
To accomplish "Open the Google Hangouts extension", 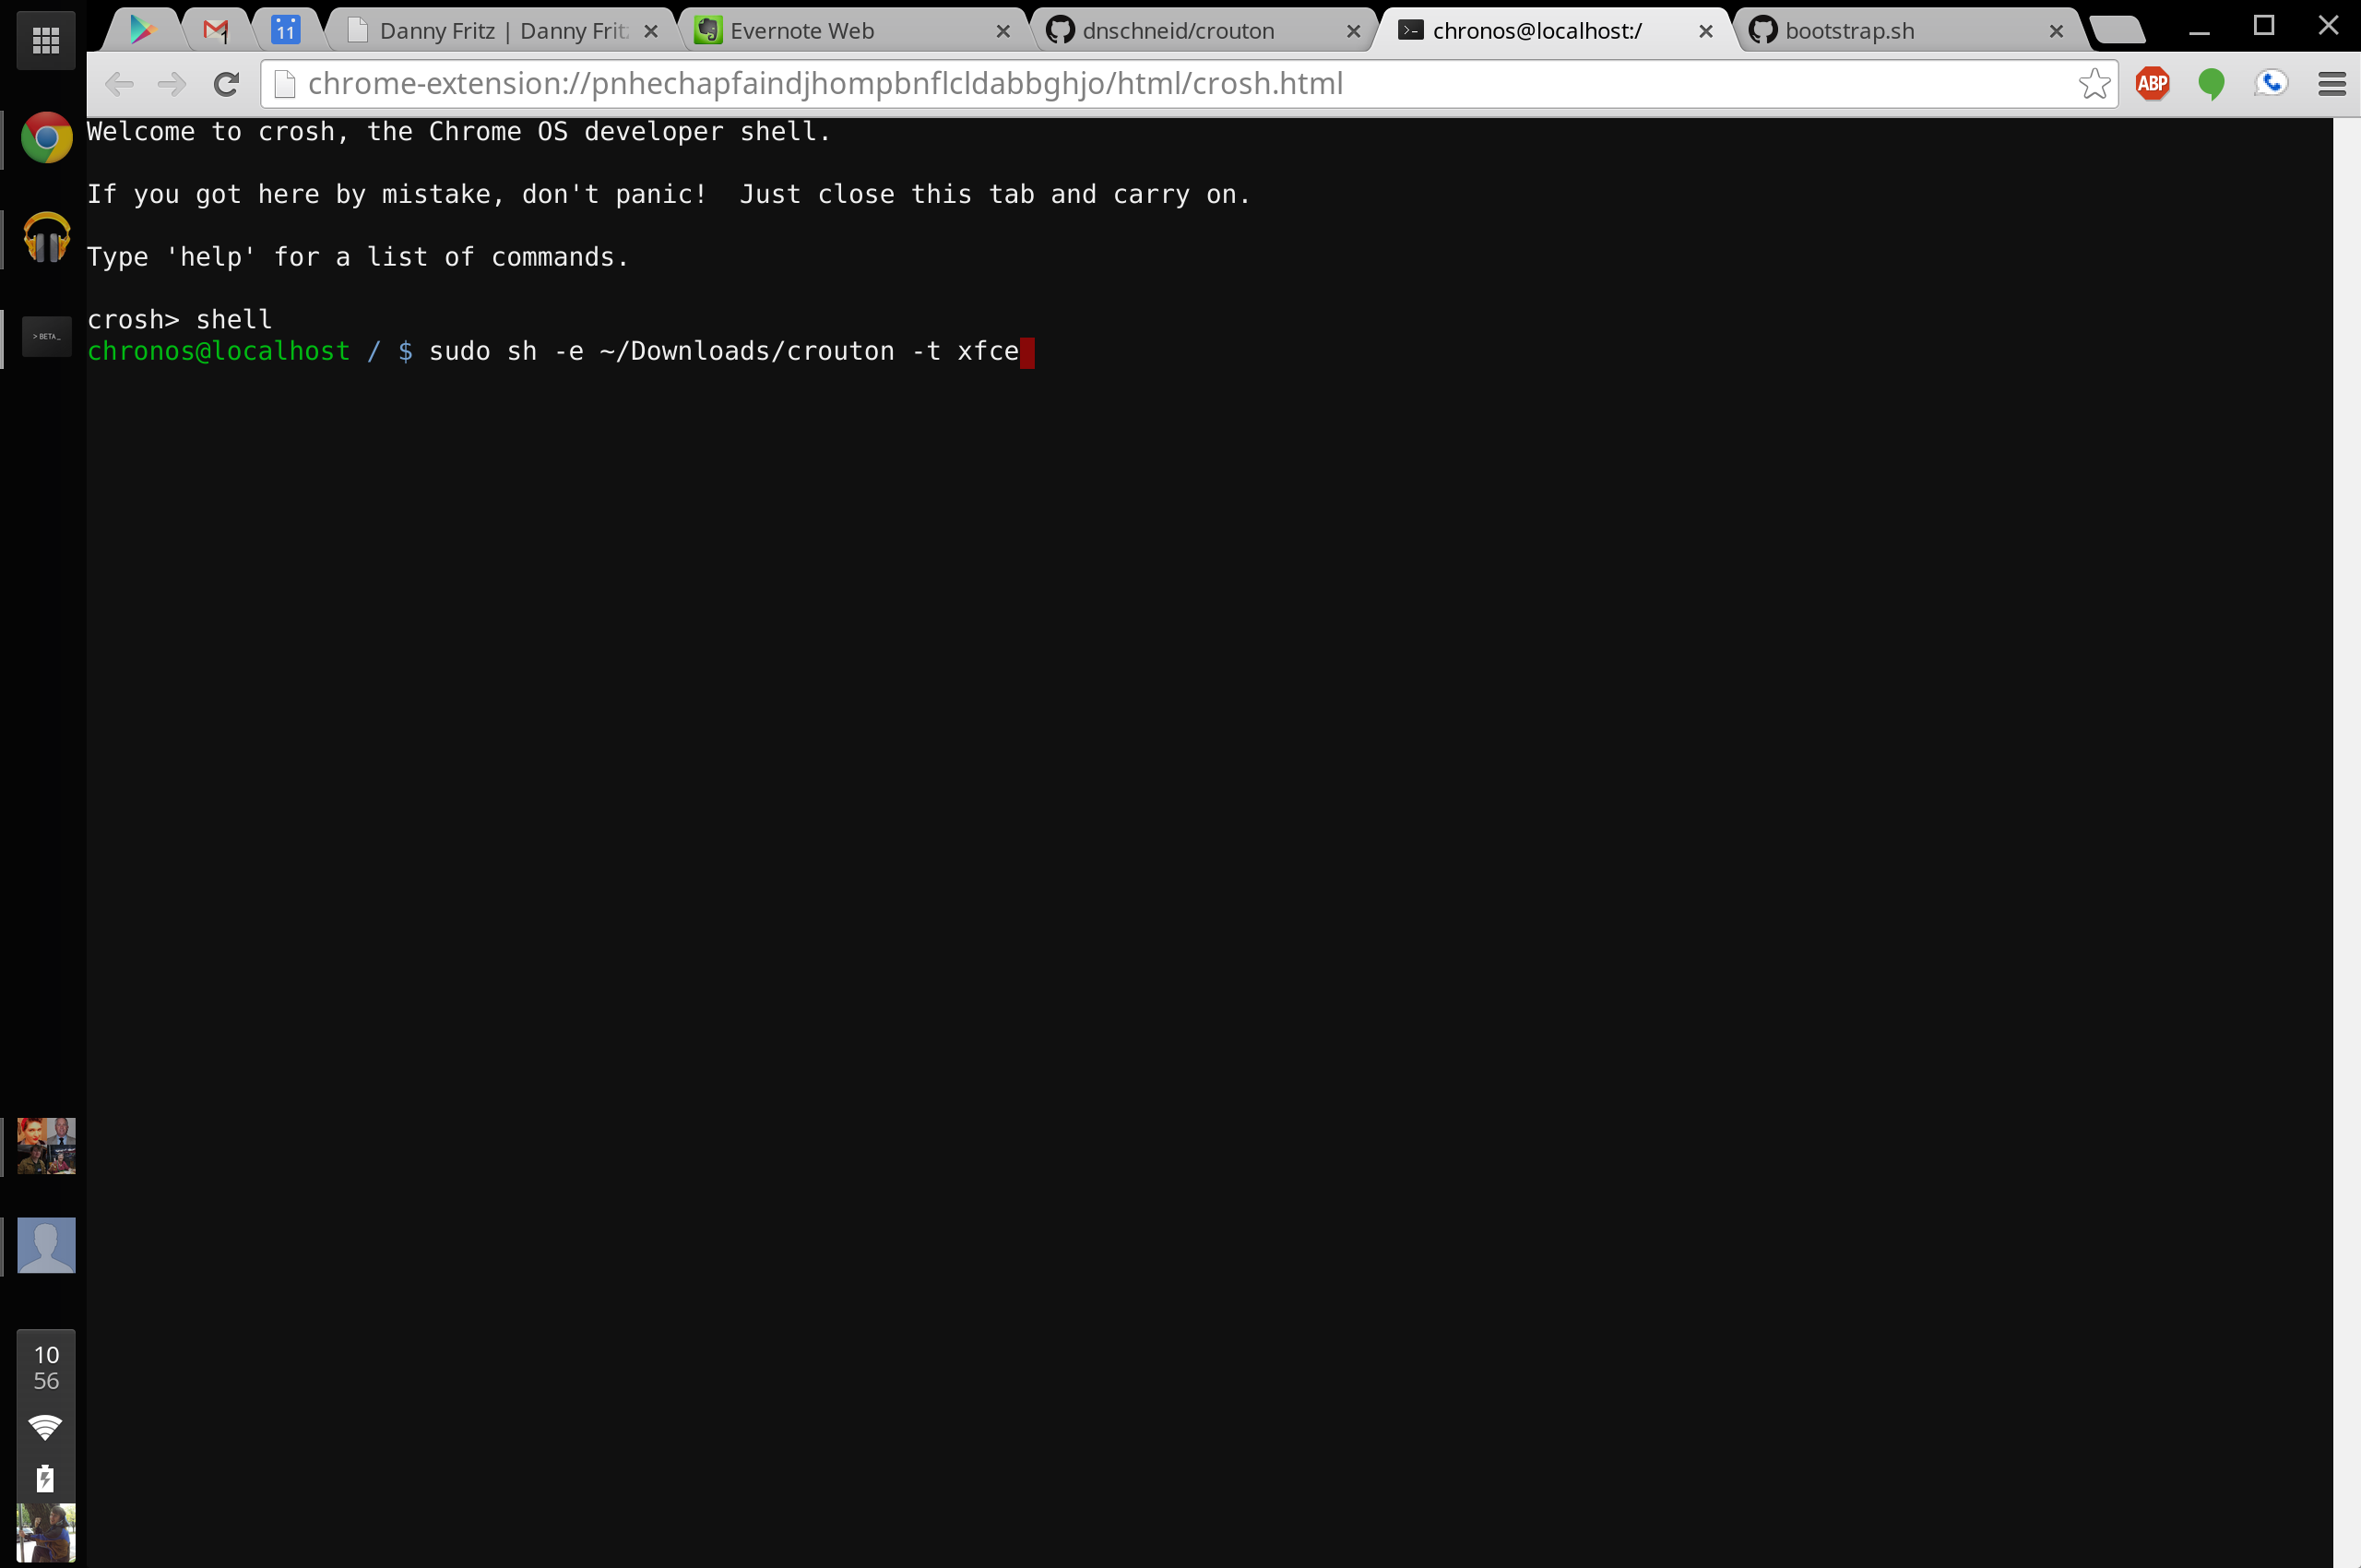I will point(2211,84).
